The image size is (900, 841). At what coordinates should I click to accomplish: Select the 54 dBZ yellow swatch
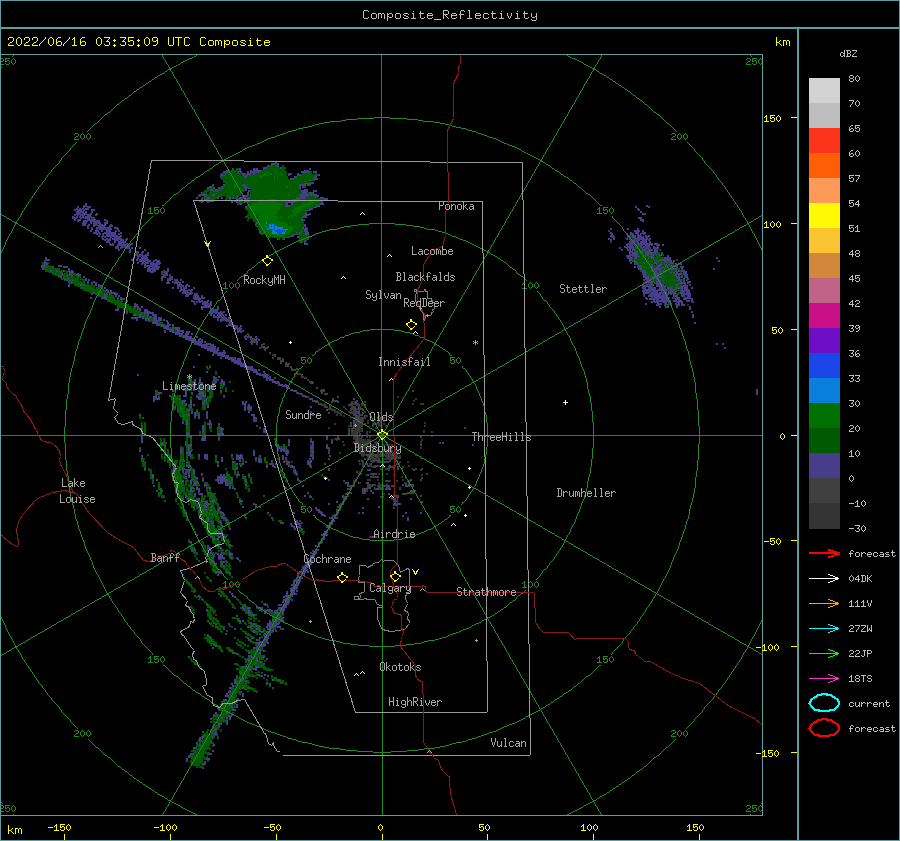point(824,215)
